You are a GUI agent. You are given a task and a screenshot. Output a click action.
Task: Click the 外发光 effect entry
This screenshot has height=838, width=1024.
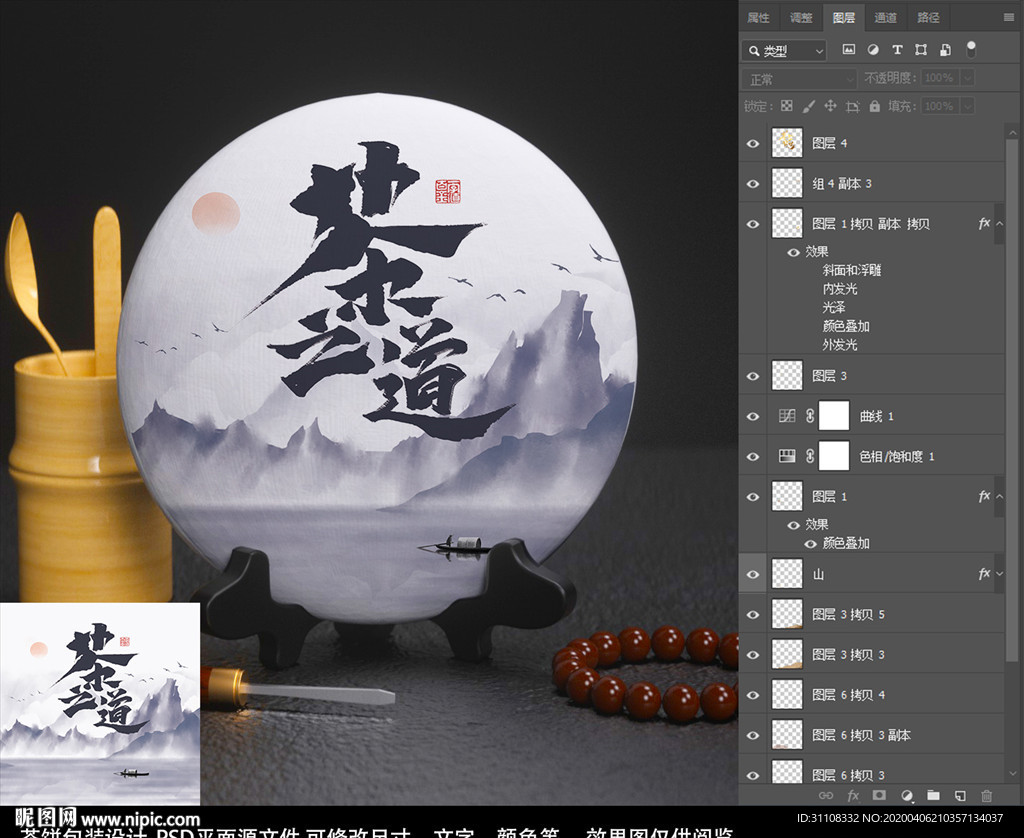(840, 345)
